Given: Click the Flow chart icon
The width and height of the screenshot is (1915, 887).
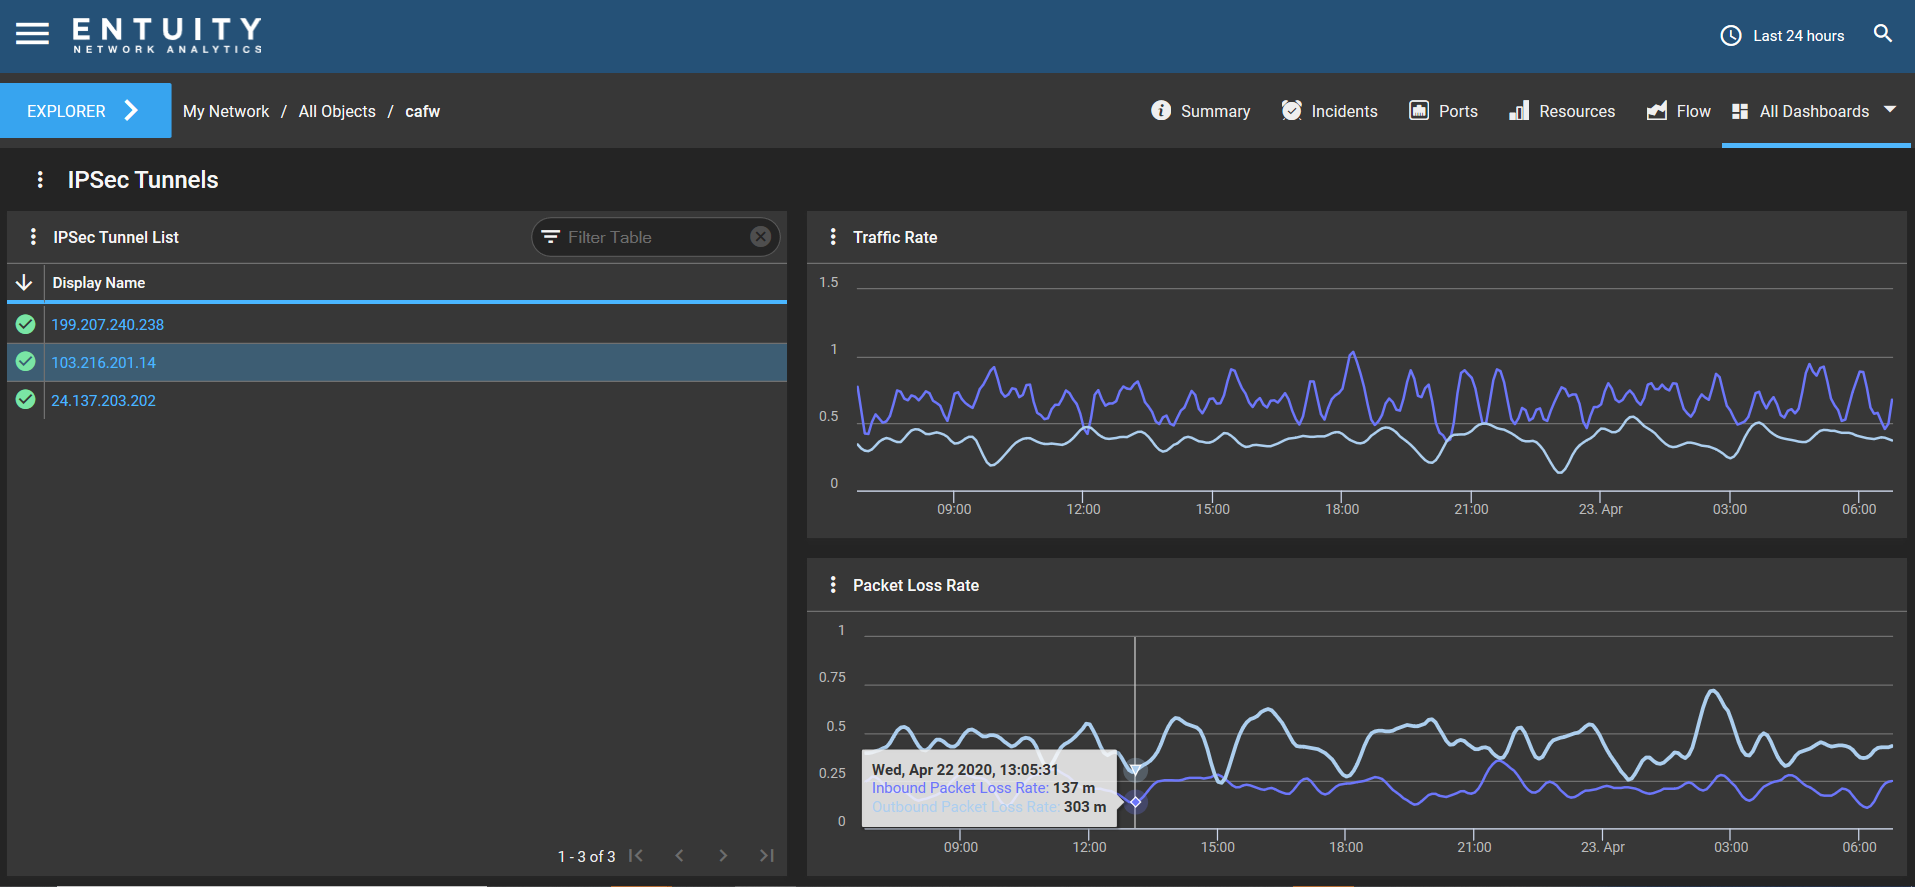Looking at the screenshot, I should 1657,110.
